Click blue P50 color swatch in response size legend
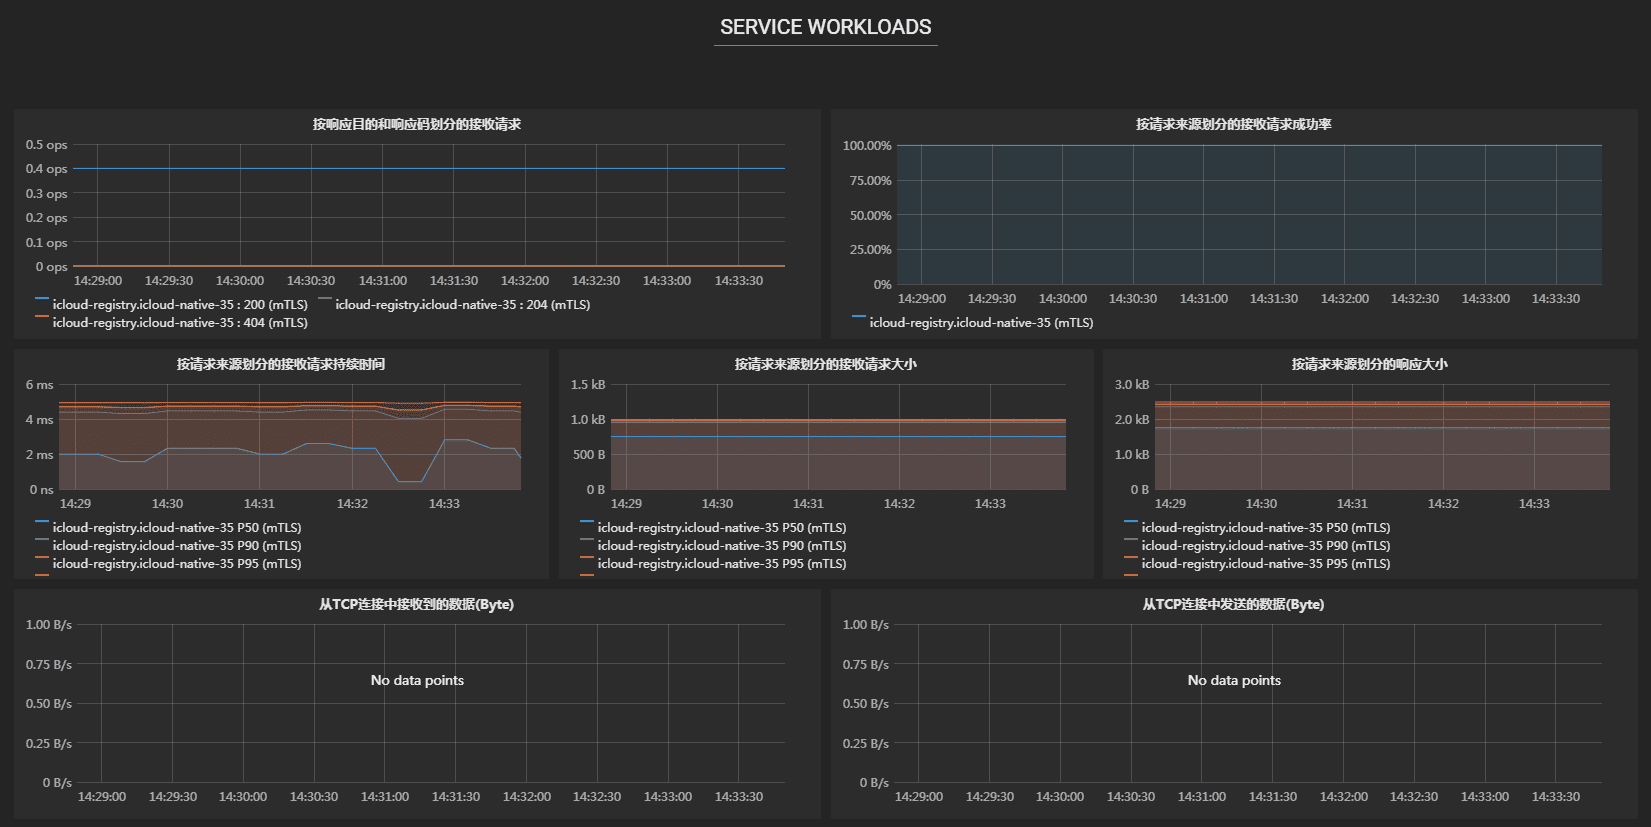 click(x=1131, y=522)
